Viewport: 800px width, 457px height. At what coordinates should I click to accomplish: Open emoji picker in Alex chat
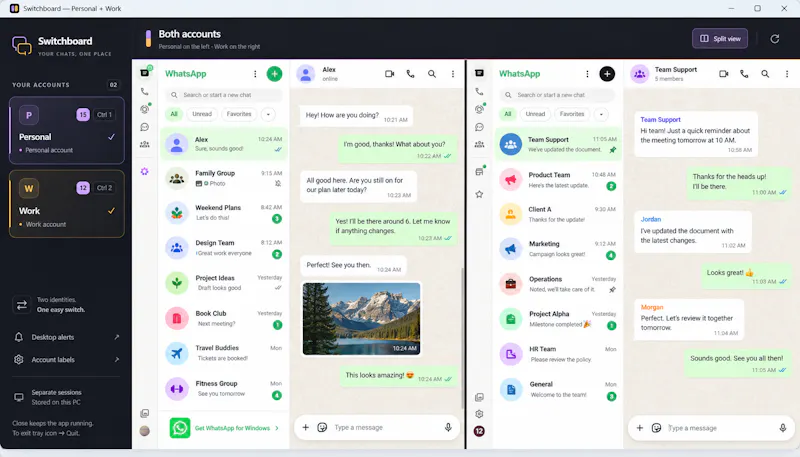(x=322, y=427)
